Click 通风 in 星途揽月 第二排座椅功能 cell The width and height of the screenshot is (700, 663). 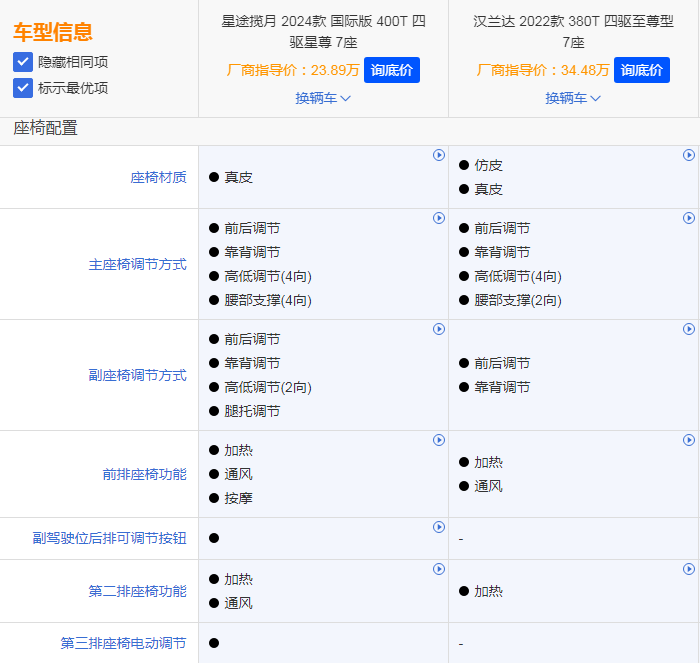[x=238, y=603]
